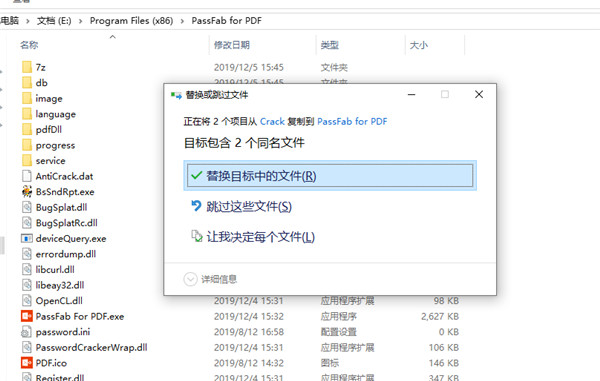Select PasswordCrackerWrap.dll file name
Screen dimensions: 600x381
[x=91, y=347]
